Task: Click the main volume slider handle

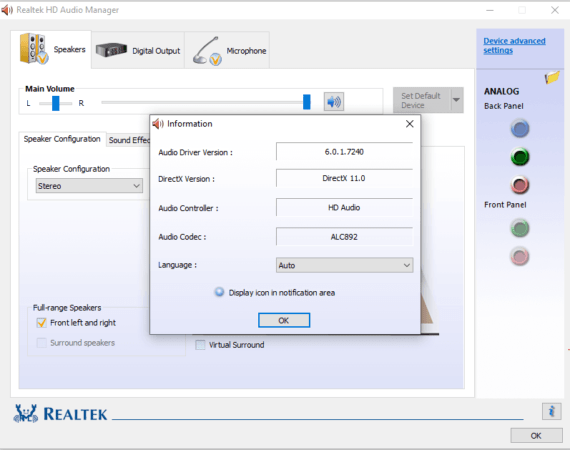Action: 307,102
